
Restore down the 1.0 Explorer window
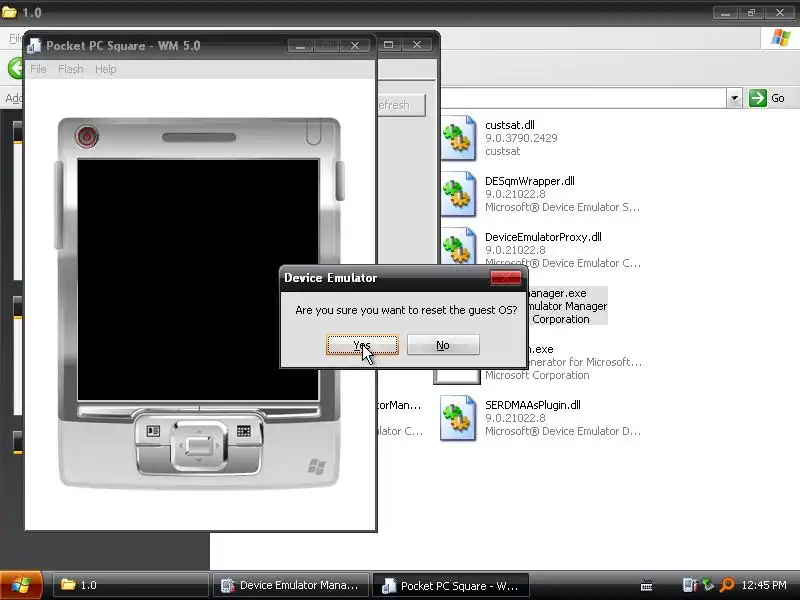pyautogui.click(x=752, y=13)
